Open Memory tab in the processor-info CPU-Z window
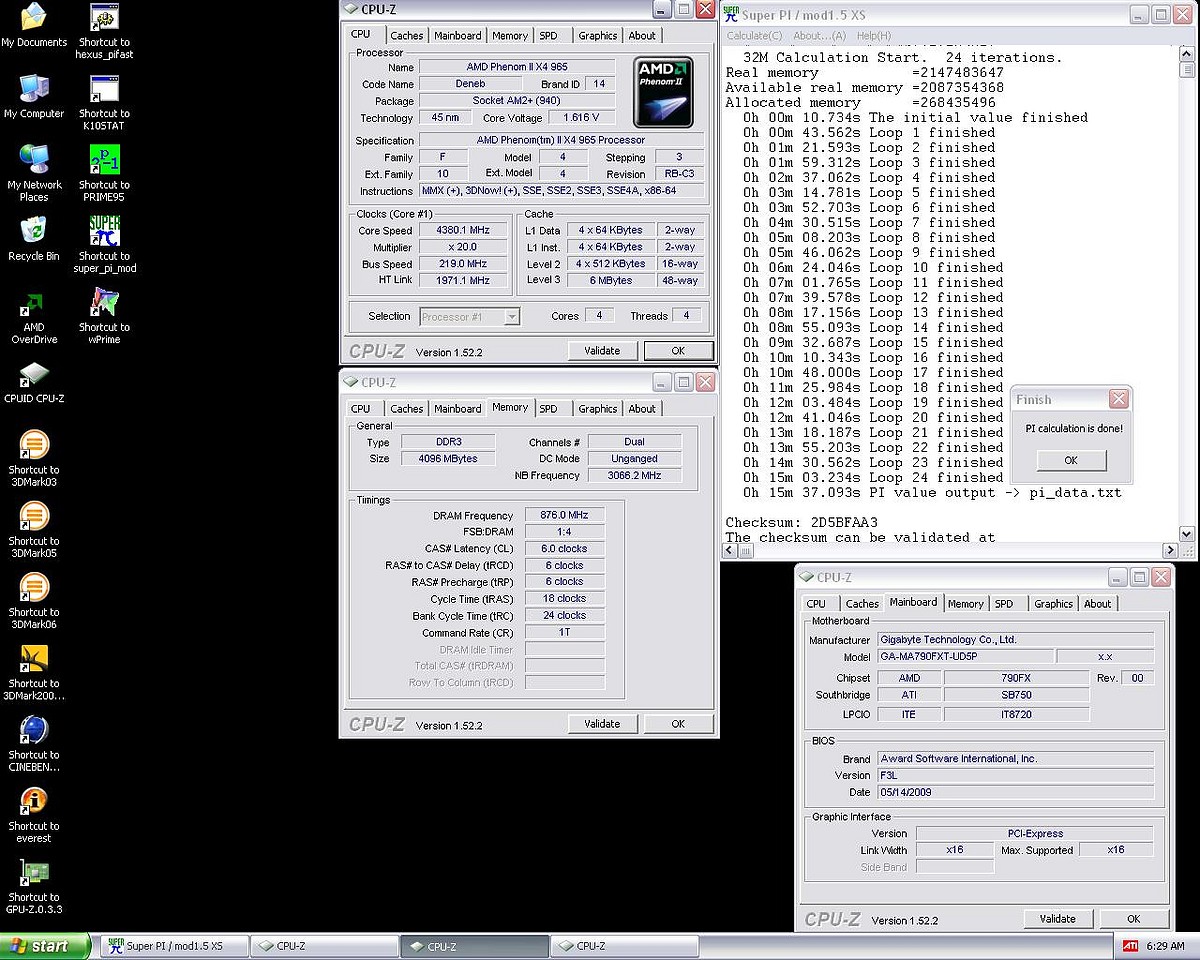 coord(509,36)
